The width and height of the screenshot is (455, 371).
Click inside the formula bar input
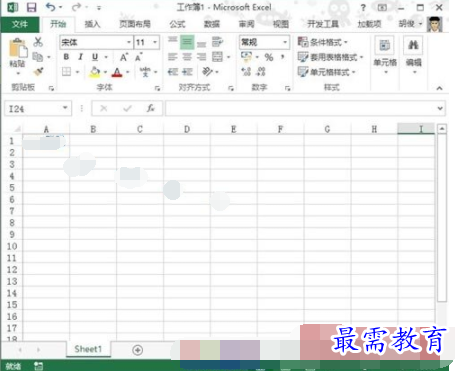[301, 108]
